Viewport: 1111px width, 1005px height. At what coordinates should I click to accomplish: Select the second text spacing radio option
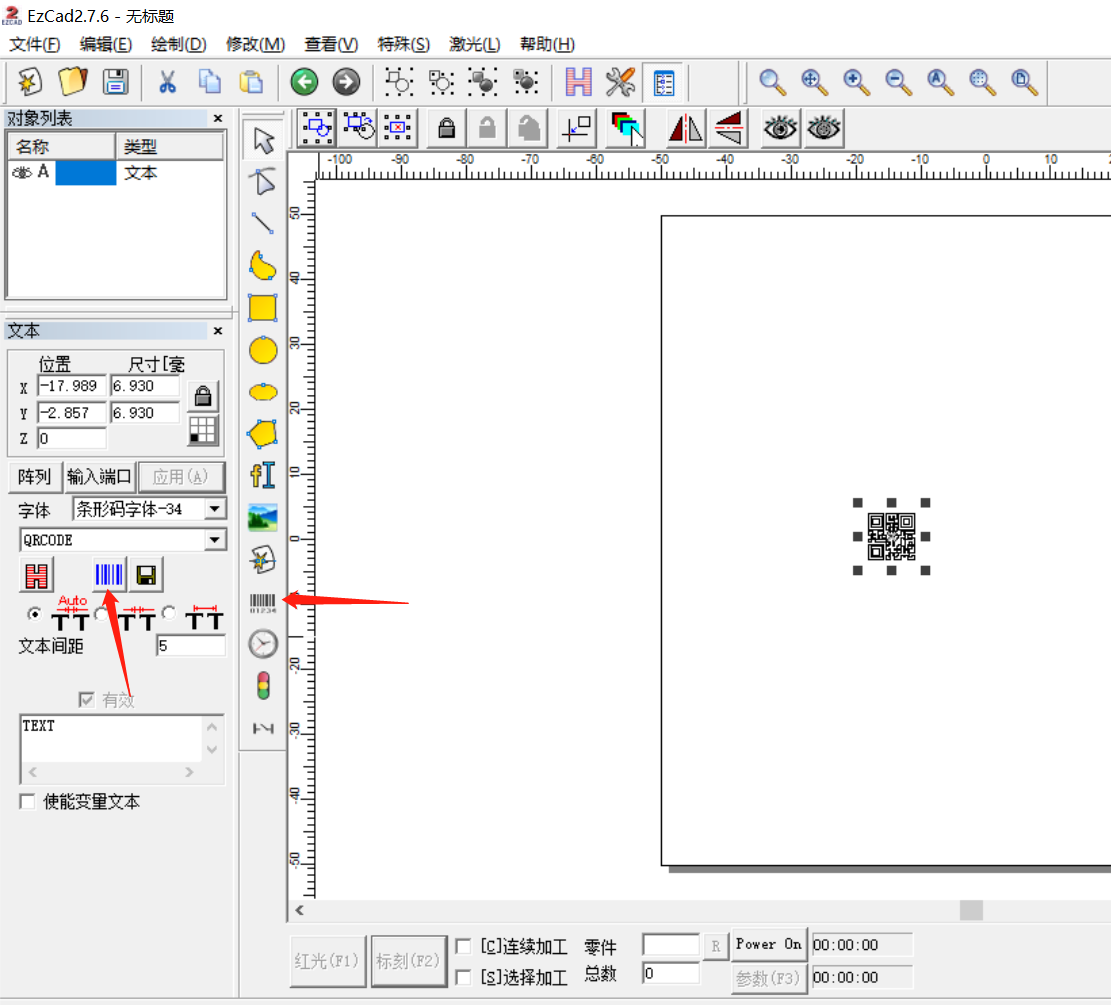click(101, 614)
